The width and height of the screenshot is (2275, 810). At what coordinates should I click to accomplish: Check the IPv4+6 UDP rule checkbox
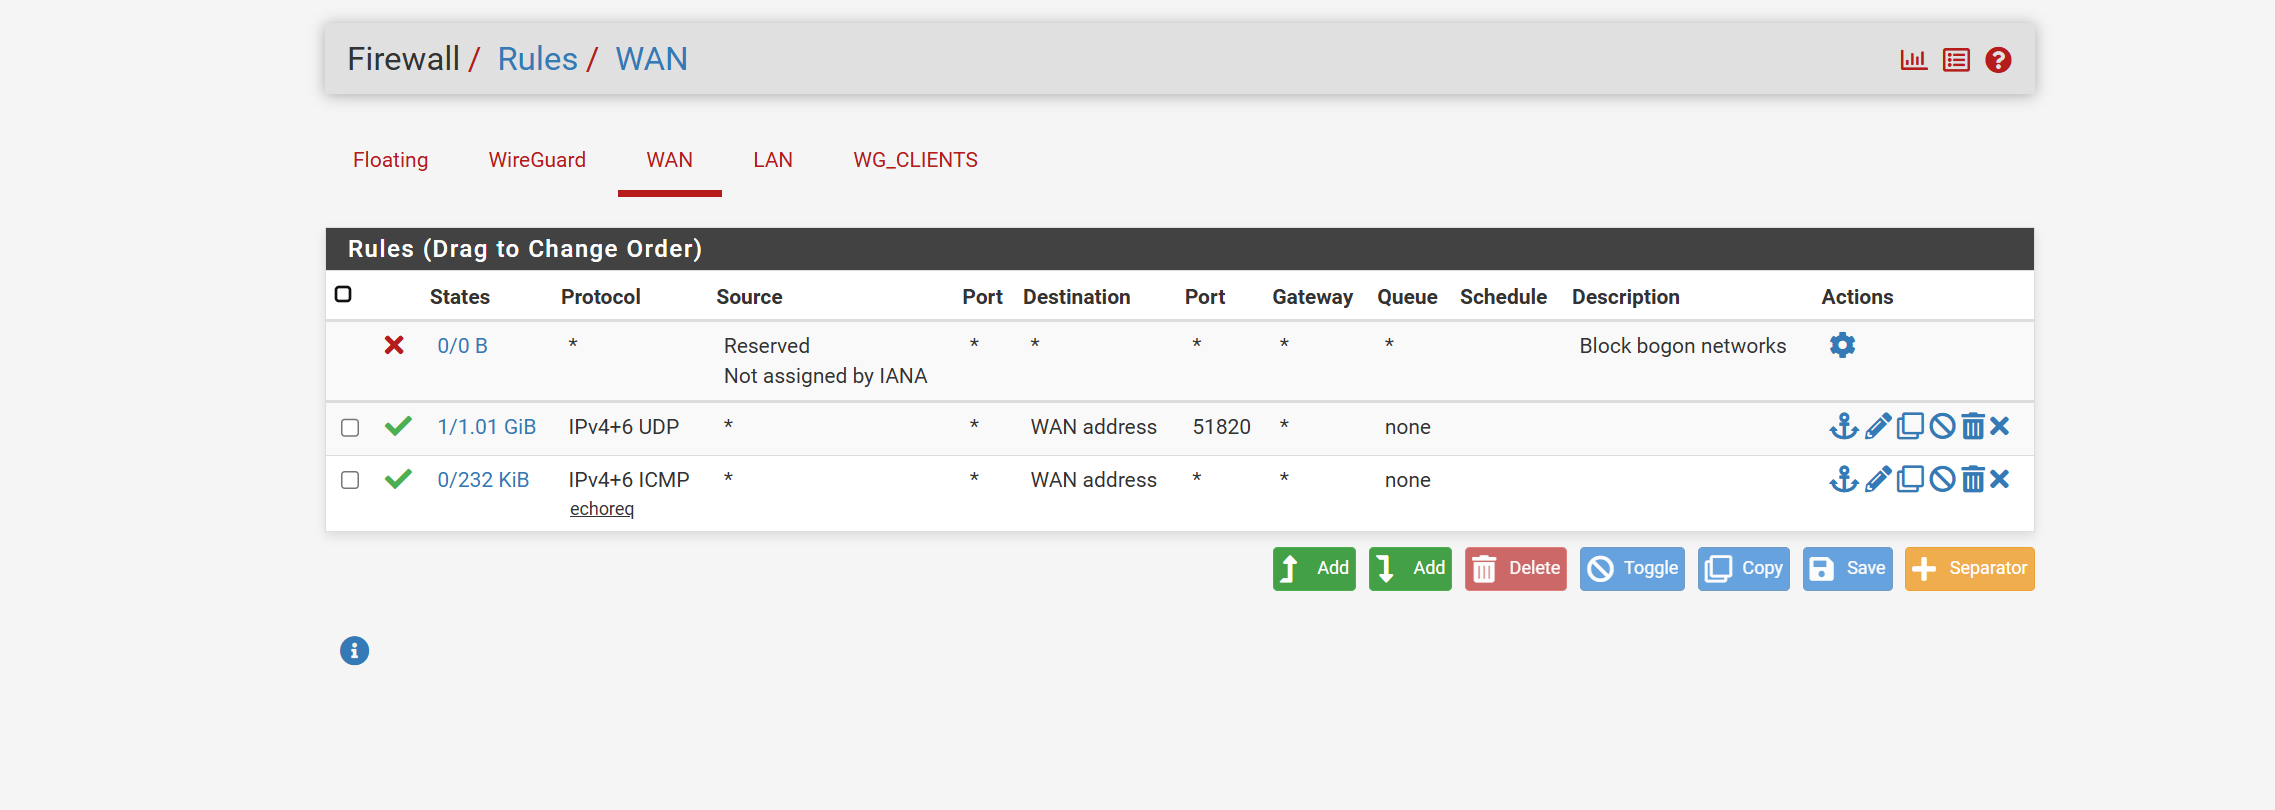pos(350,428)
